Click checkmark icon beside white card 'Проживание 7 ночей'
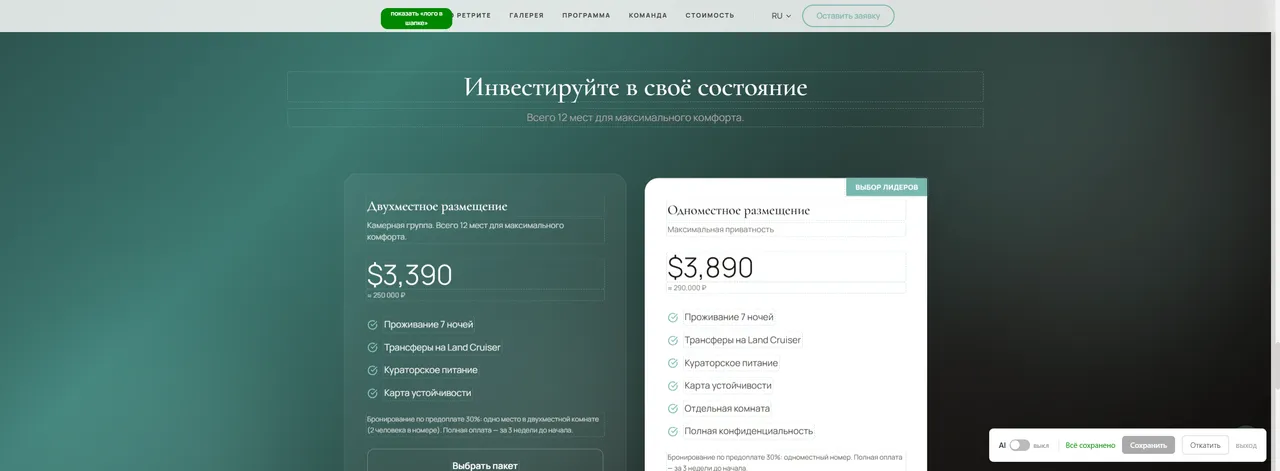1280x471 pixels. (x=673, y=318)
